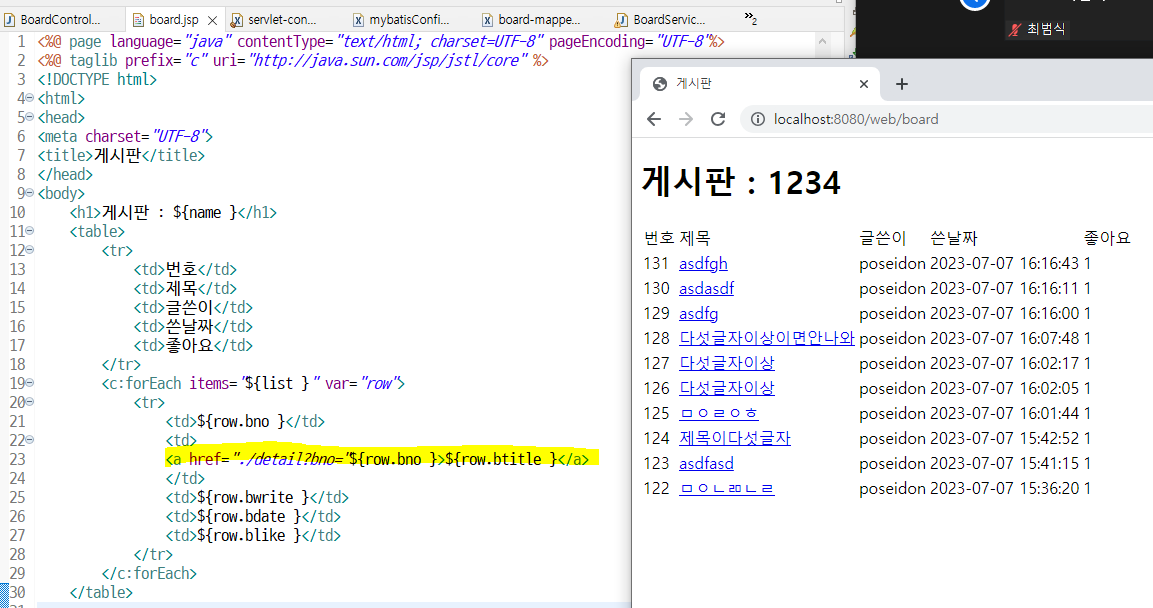The height and width of the screenshot is (608, 1153).
Task: Open the asdfasd post link
Action: point(706,463)
